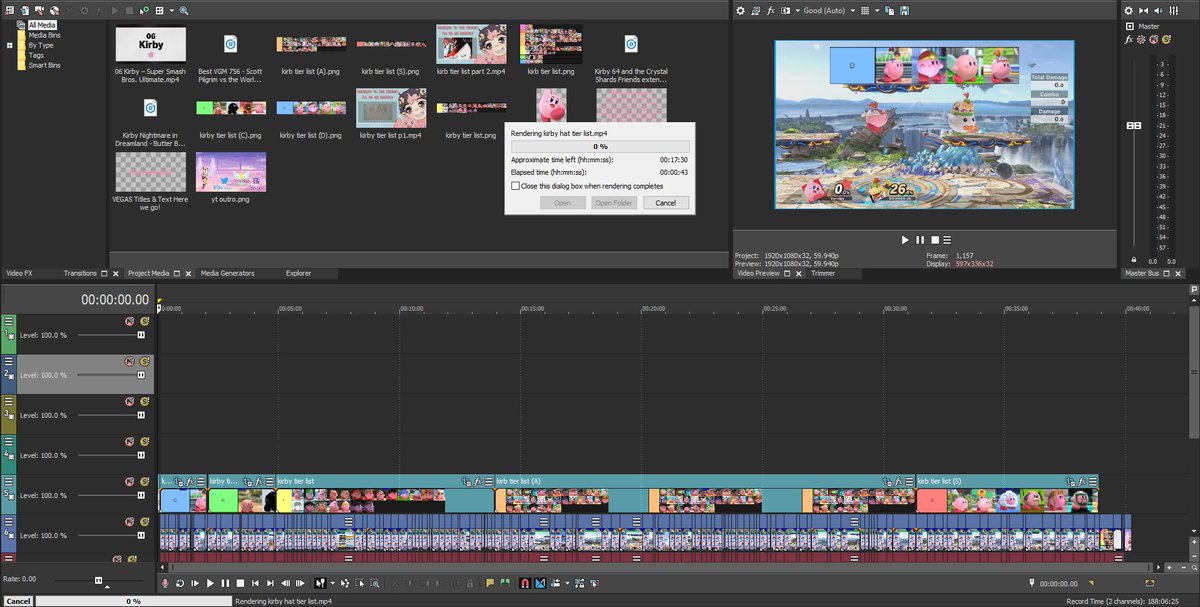Mute track 2
The image size is (1200, 607).
coord(130,361)
